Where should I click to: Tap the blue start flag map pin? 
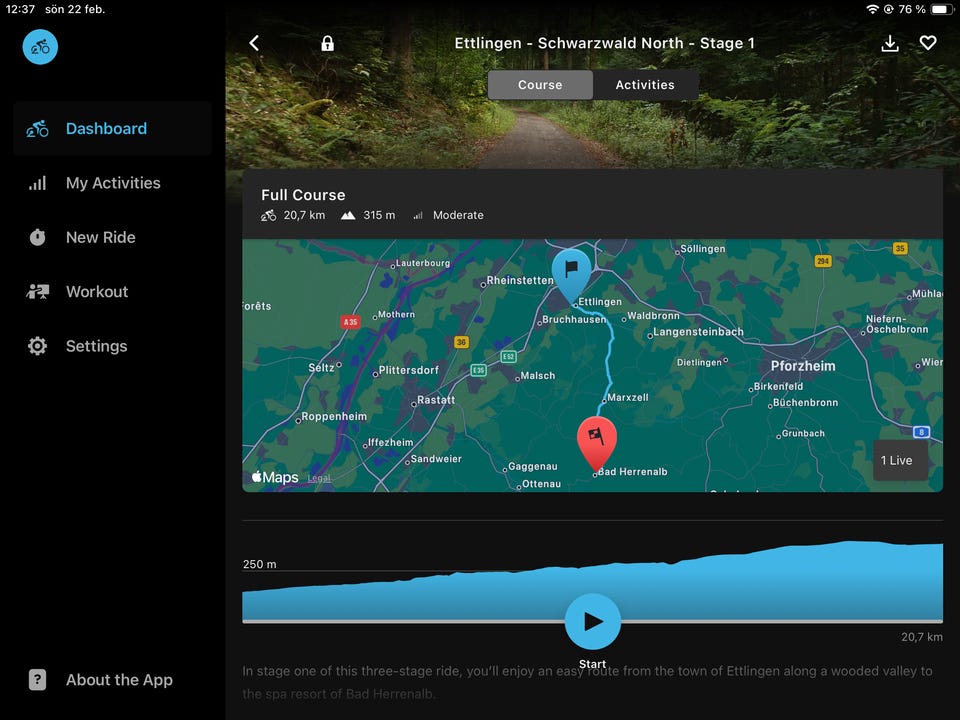pyautogui.click(x=571, y=275)
